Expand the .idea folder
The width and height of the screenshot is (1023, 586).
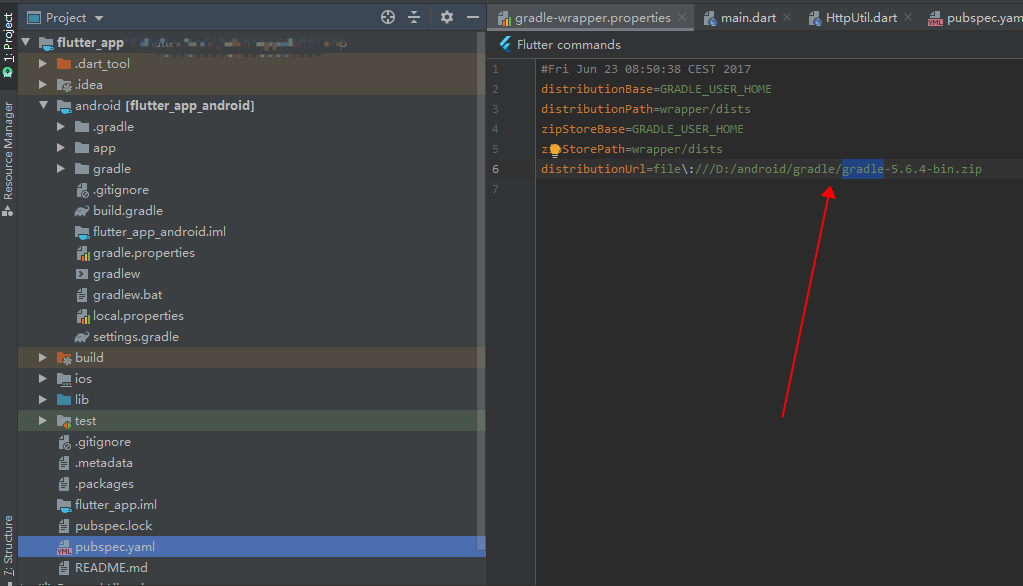tap(43, 84)
